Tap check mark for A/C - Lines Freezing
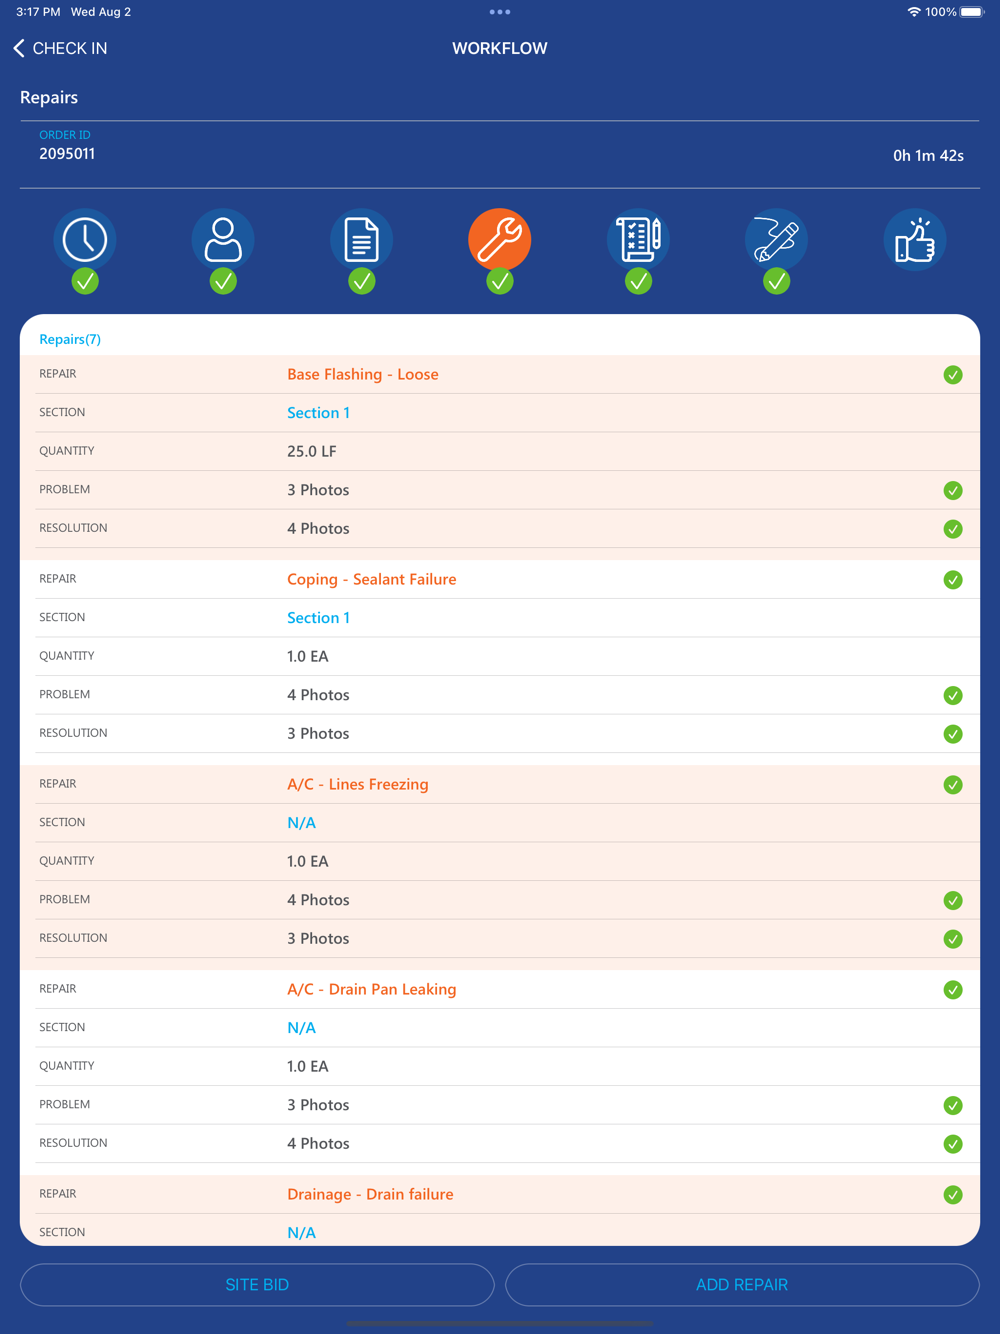This screenshot has height=1334, width=1000. (x=953, y=785)
